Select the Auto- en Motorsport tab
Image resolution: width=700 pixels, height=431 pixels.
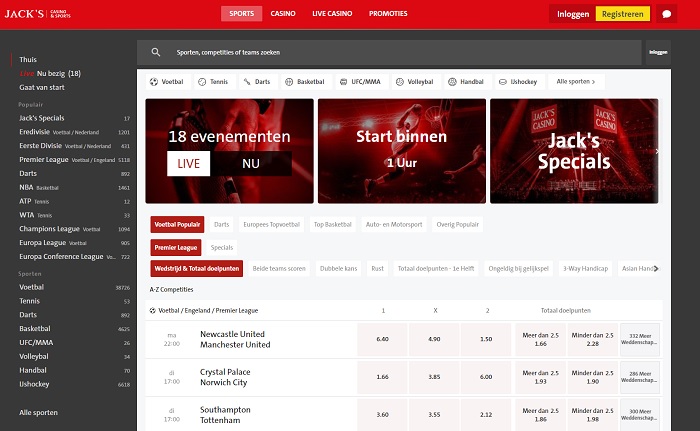394,225
